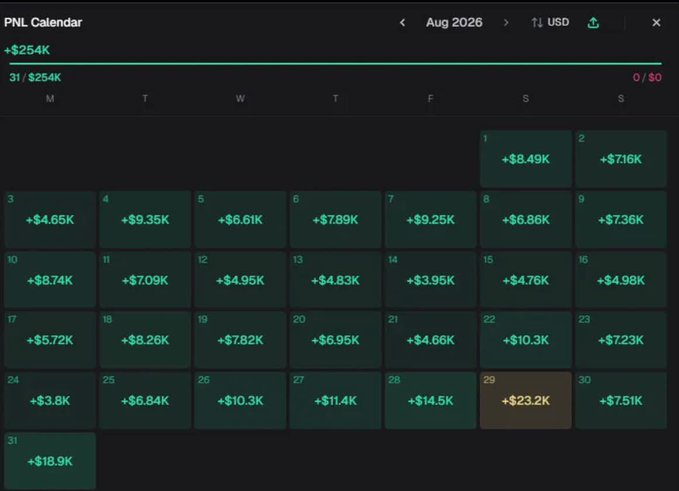
Task: Toggle USD currency switch
Action: coord(550,23)
